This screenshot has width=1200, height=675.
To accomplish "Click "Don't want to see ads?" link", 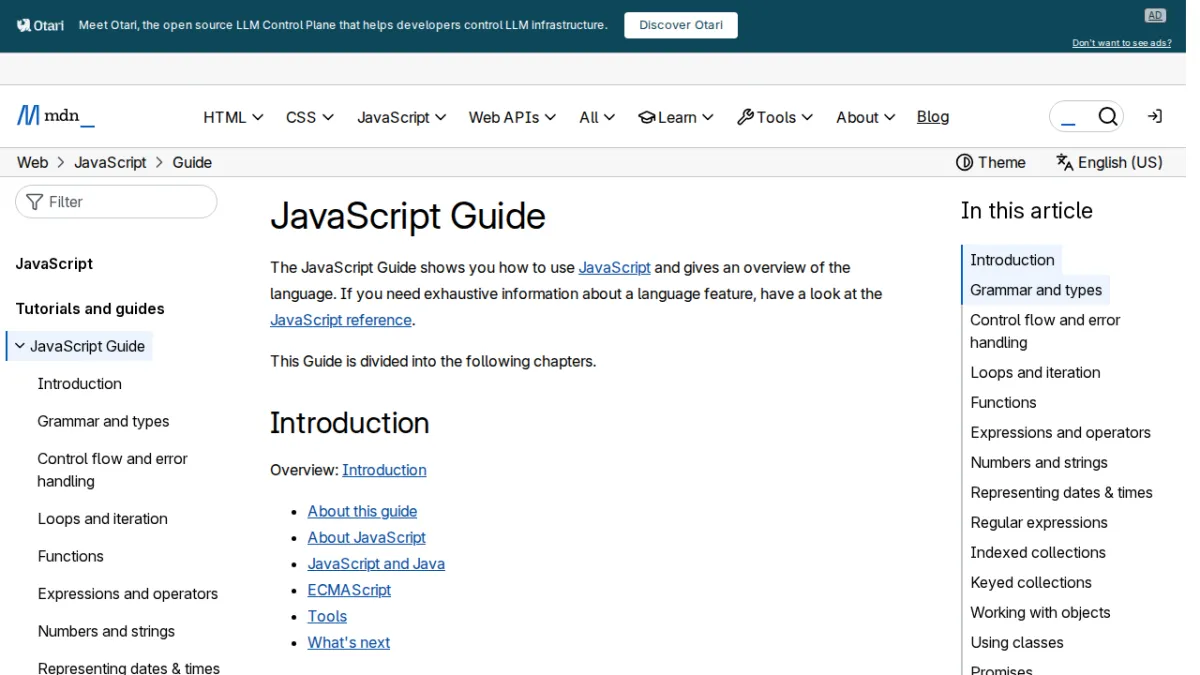I will [1122, 43].
